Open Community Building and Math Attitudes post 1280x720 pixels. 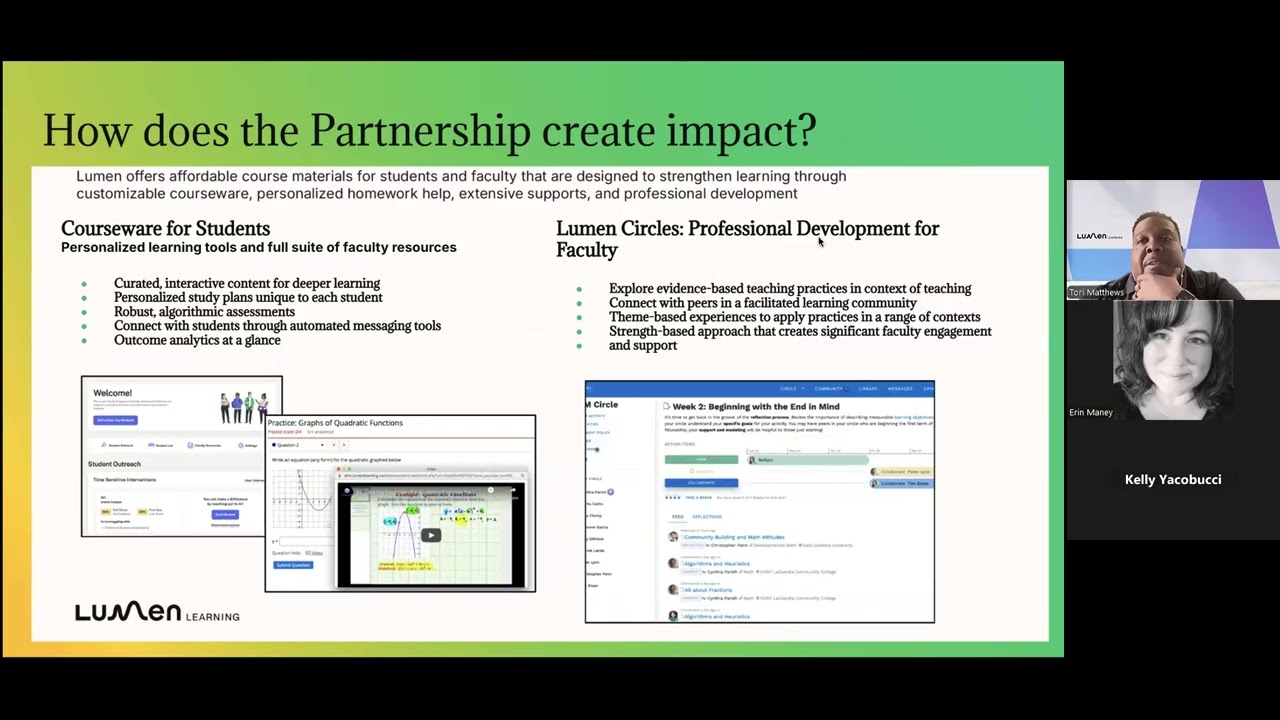point(734,537)
